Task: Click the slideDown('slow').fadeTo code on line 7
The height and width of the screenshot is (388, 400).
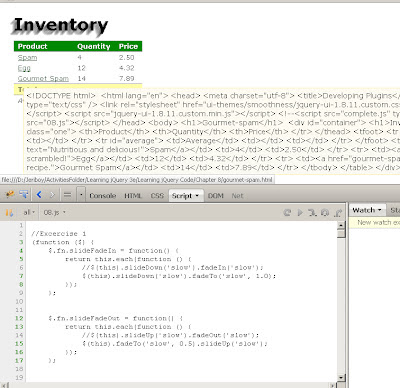Action: point(179,276)
